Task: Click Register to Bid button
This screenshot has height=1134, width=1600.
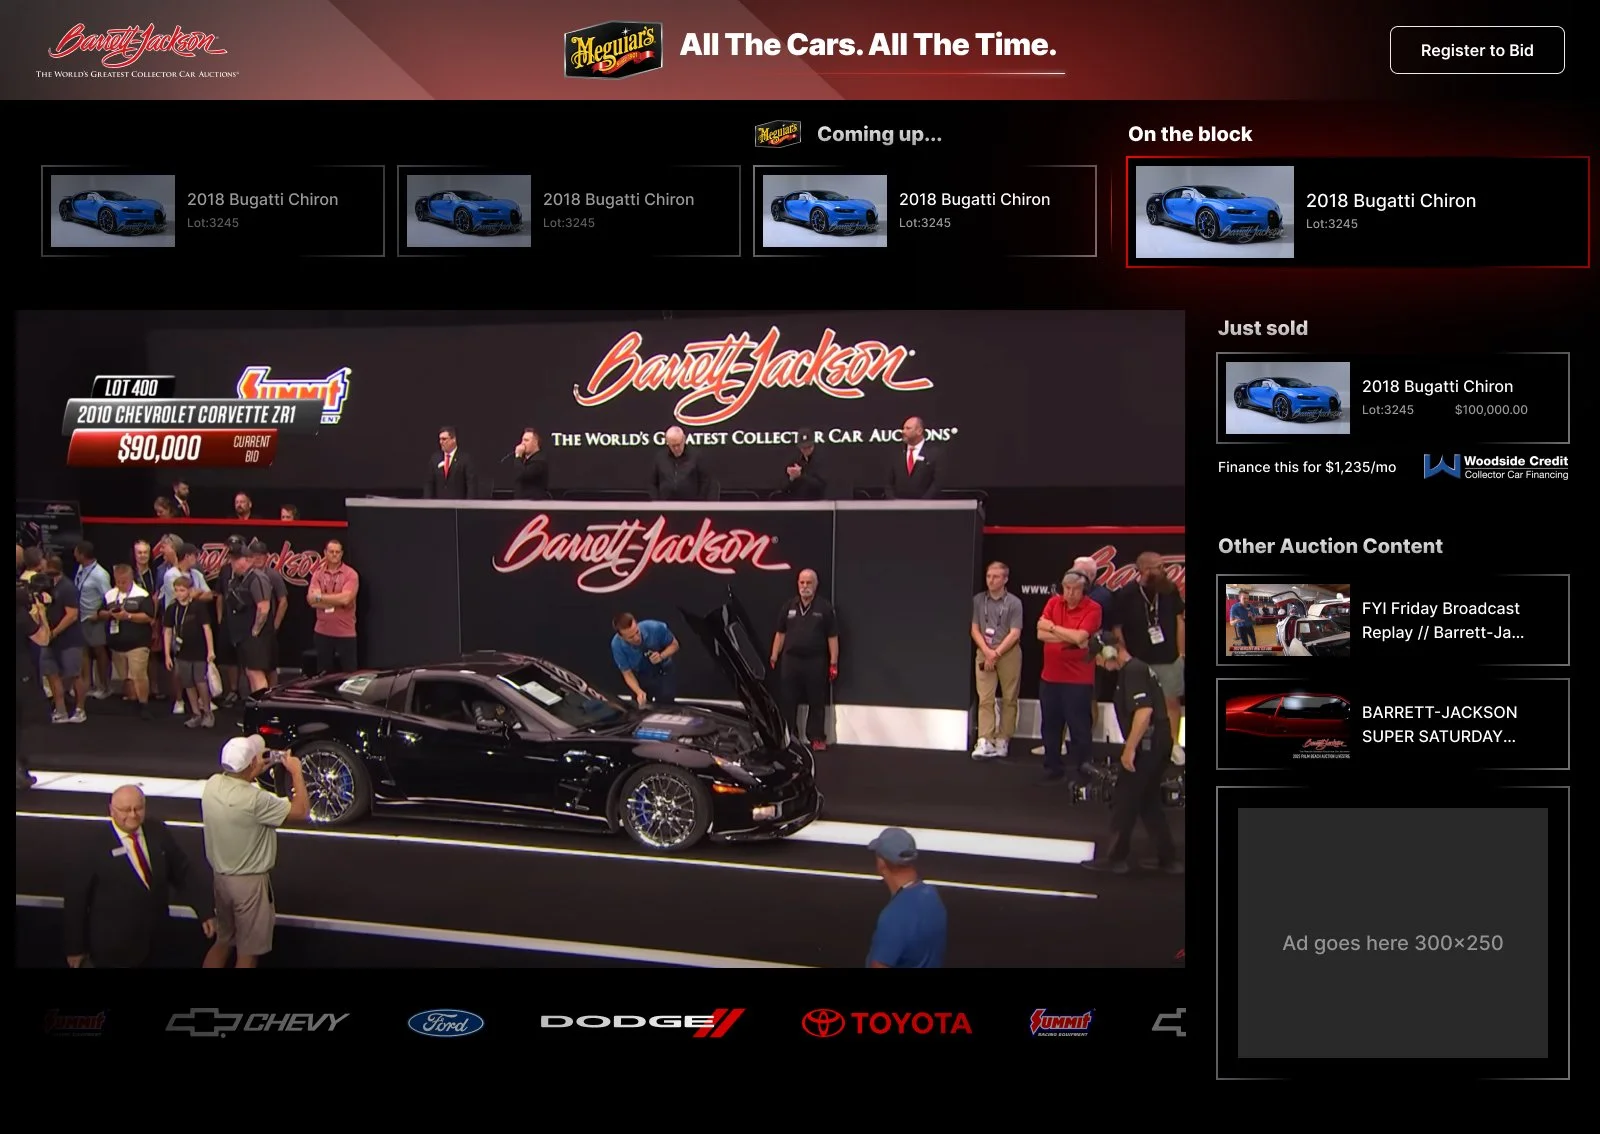Action: click(x=1477, y=50)
